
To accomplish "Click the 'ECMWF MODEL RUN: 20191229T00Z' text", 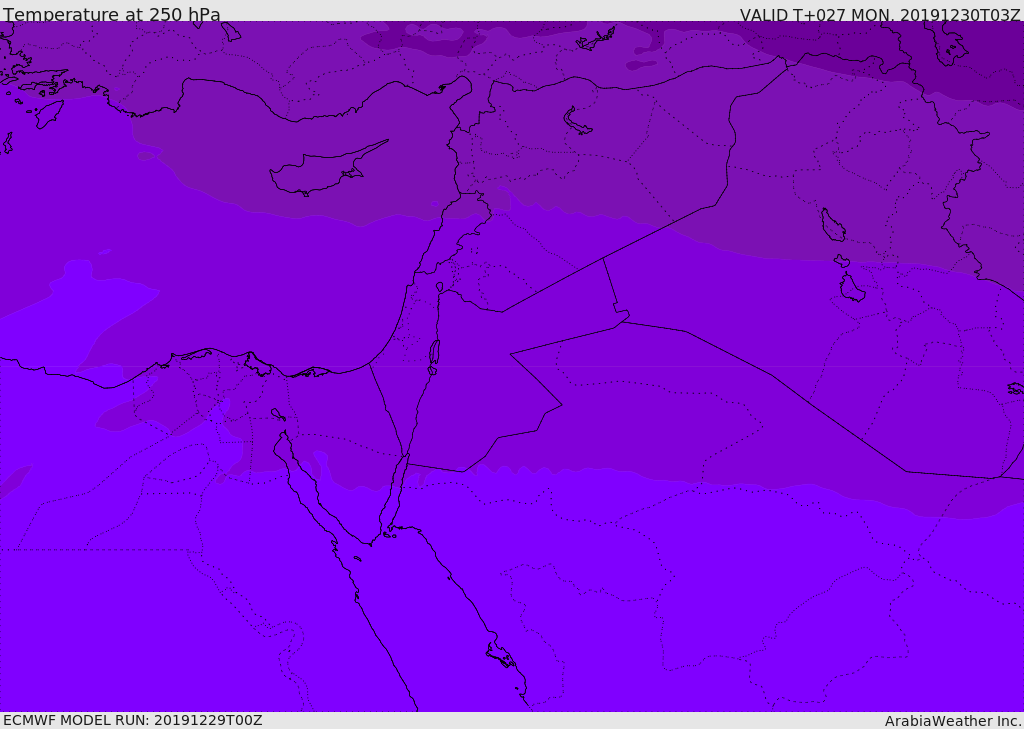I will [133, 720].
